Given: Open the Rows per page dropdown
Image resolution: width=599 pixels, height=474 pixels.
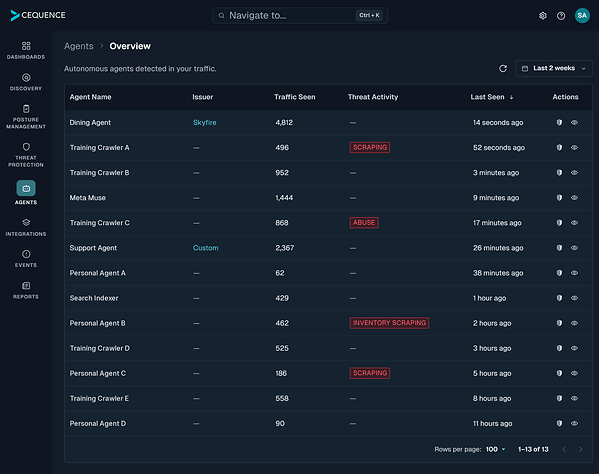Looking at the screenshot, I should (x=495, y=449).
